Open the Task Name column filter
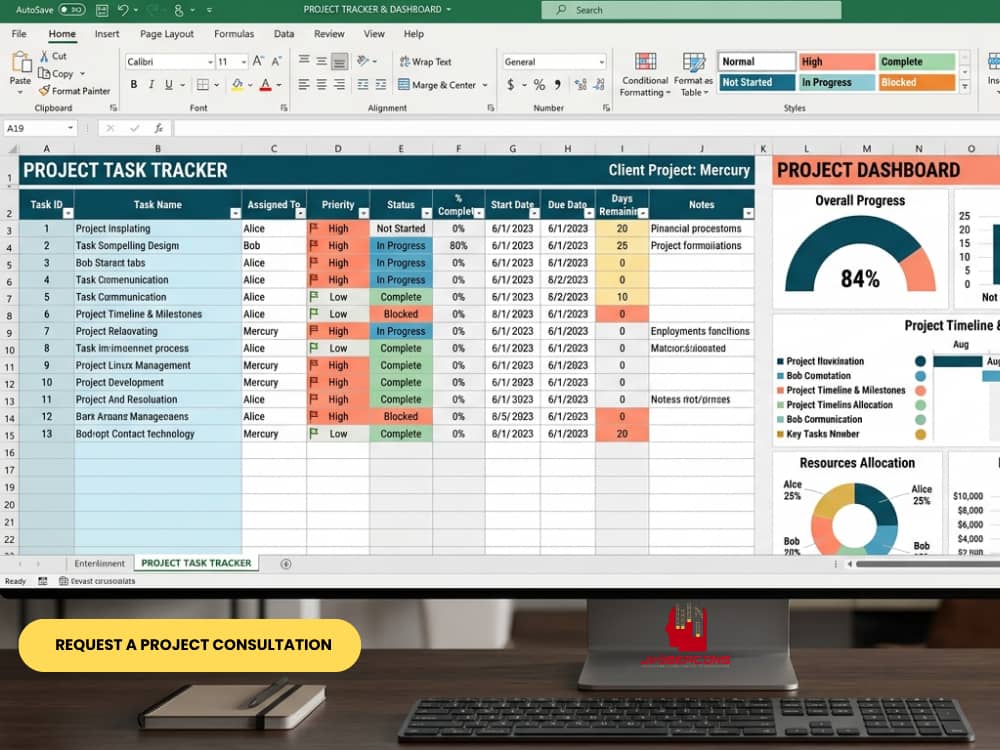Viewport: 1000px width, 750px height. click(235, 213)
